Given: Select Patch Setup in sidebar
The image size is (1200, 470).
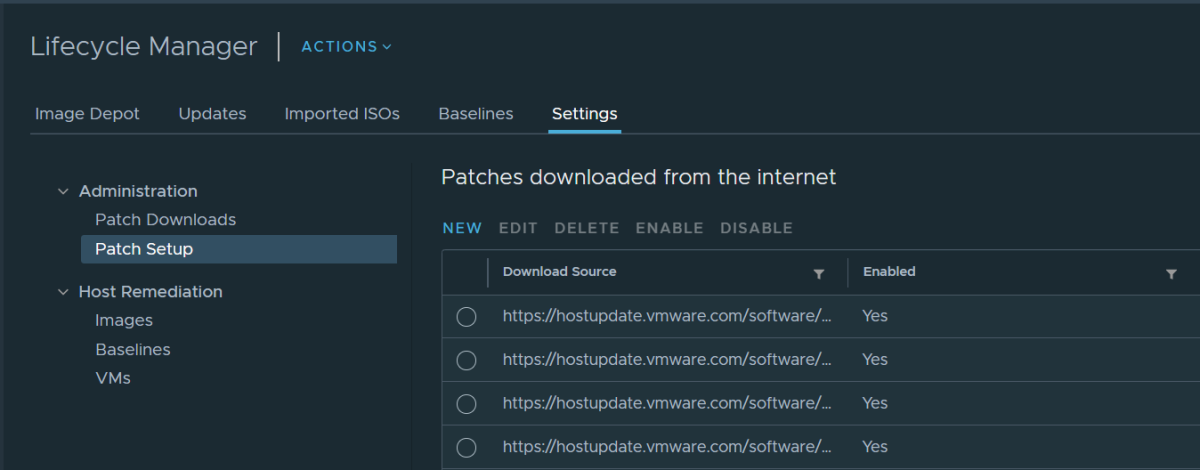Looking at the screenshot, I should tap(239, 249).
